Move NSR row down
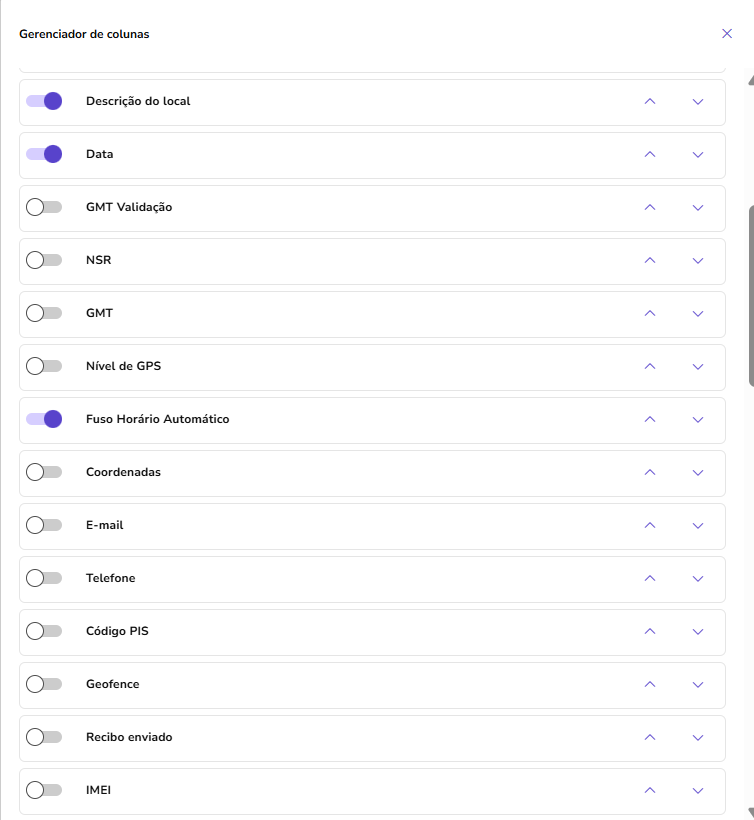 [698, 261]
